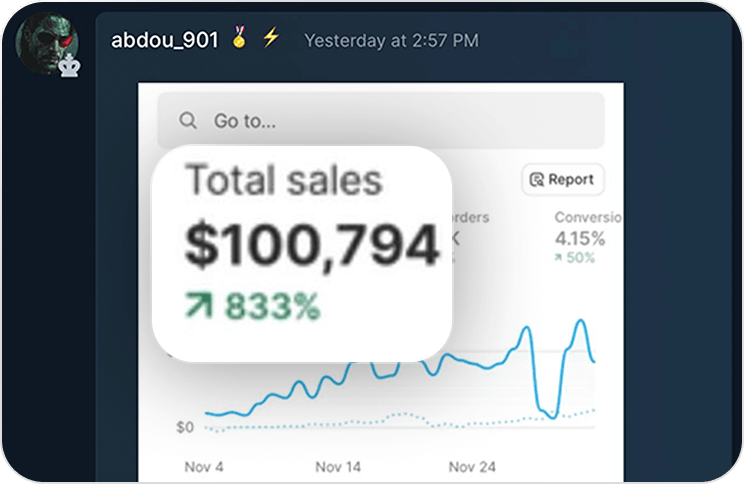Screen dimensions: 744x484
Task: Click the small green arrow beside 50%
Action: click(559, 258)
